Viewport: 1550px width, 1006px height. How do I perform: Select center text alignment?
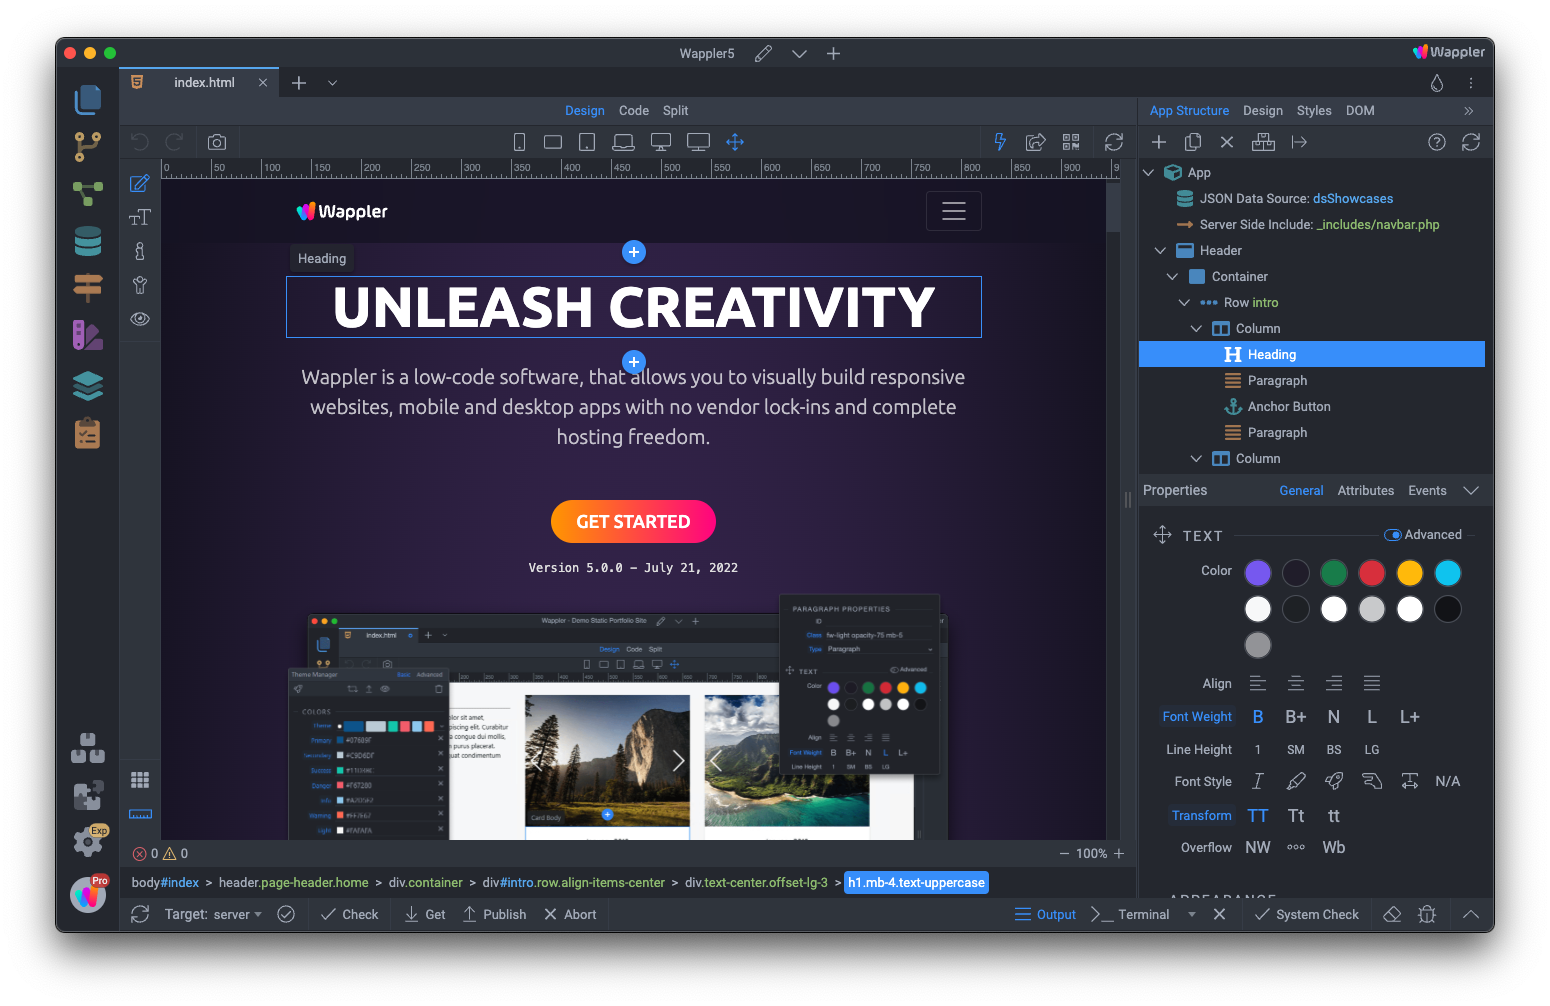click(1296, 683)
